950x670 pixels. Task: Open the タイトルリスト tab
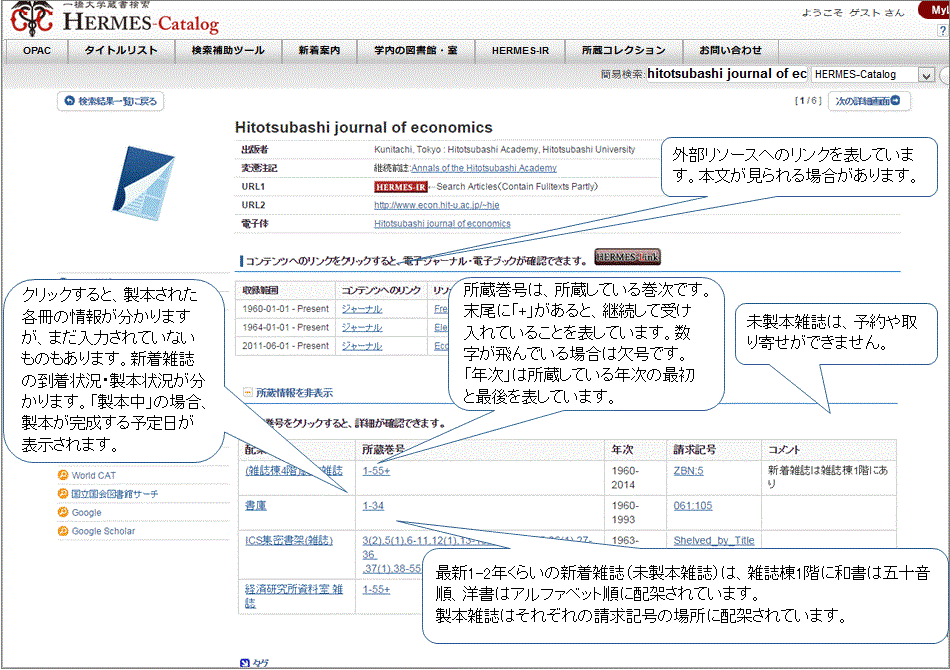point(121,51)
